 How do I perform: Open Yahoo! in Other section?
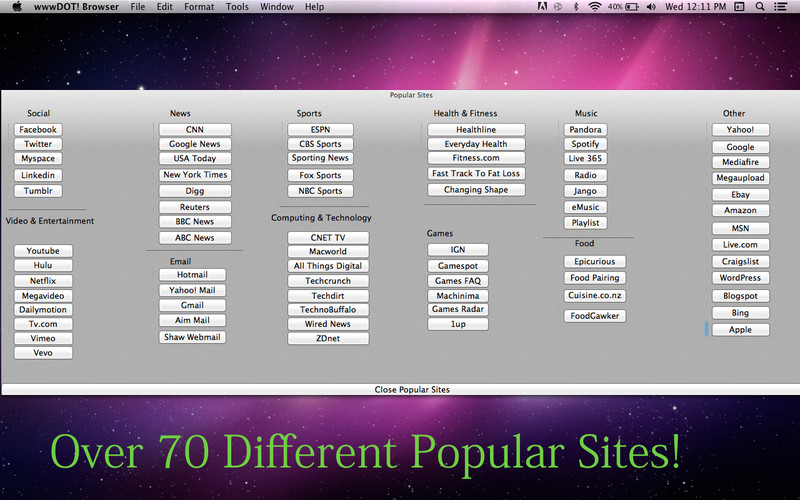(740, 130)
